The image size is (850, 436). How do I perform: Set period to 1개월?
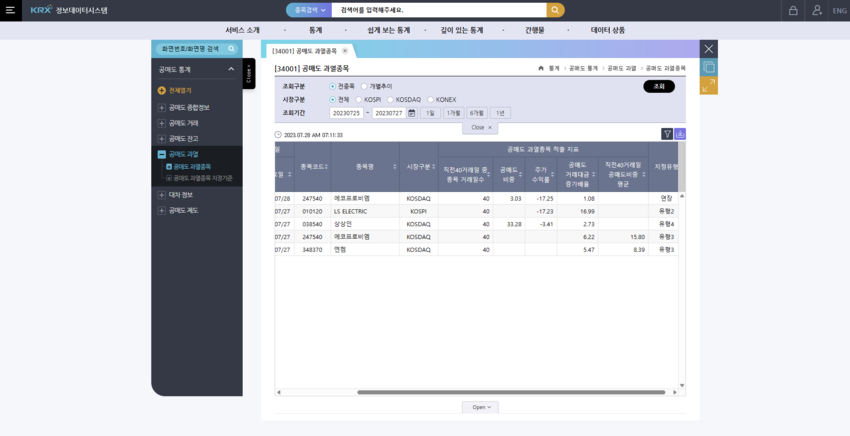click(454, 113)
